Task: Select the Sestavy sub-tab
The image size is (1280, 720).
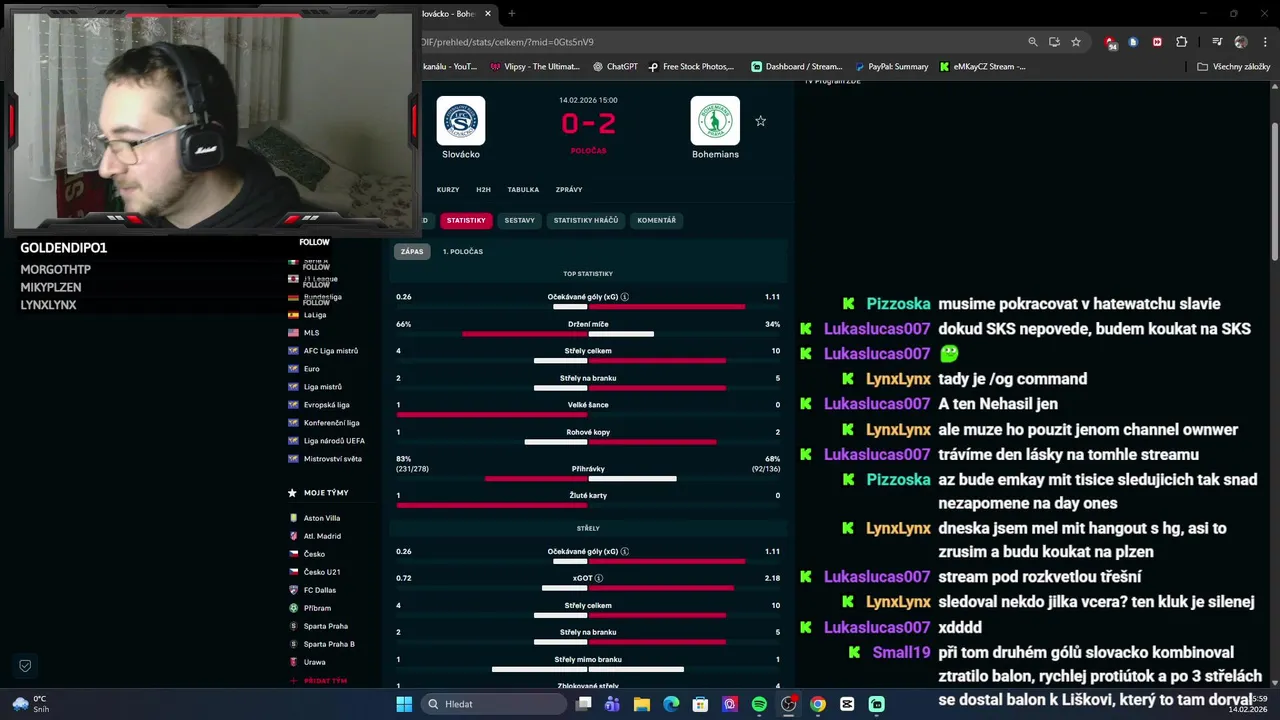Action: [x=519, y=220]
